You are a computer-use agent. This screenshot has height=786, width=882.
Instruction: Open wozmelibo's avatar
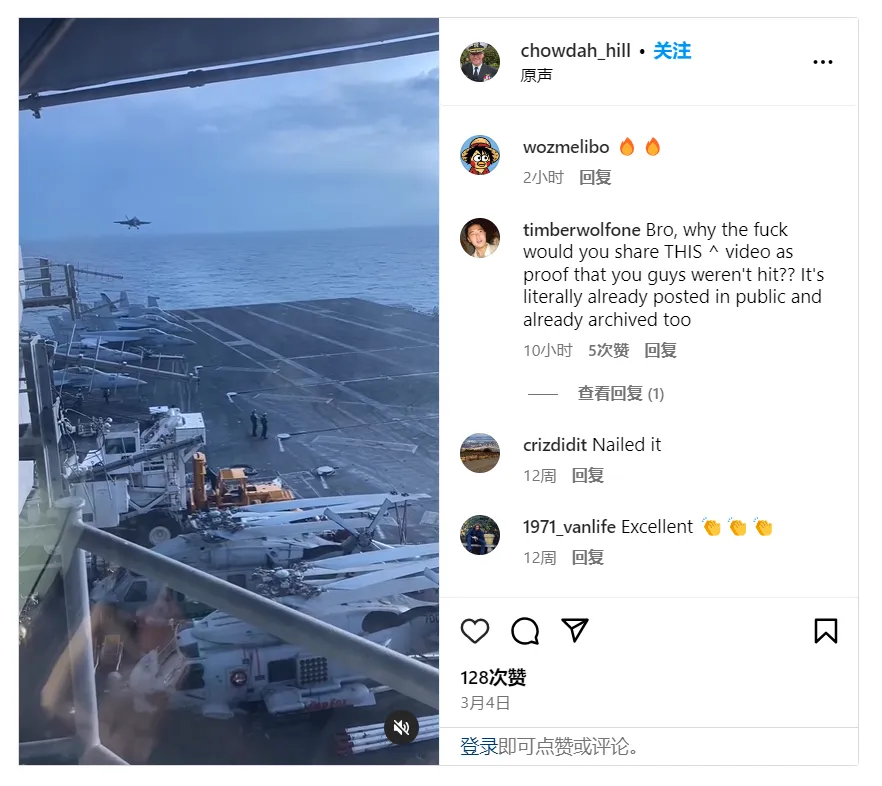(x=480, y=155)
